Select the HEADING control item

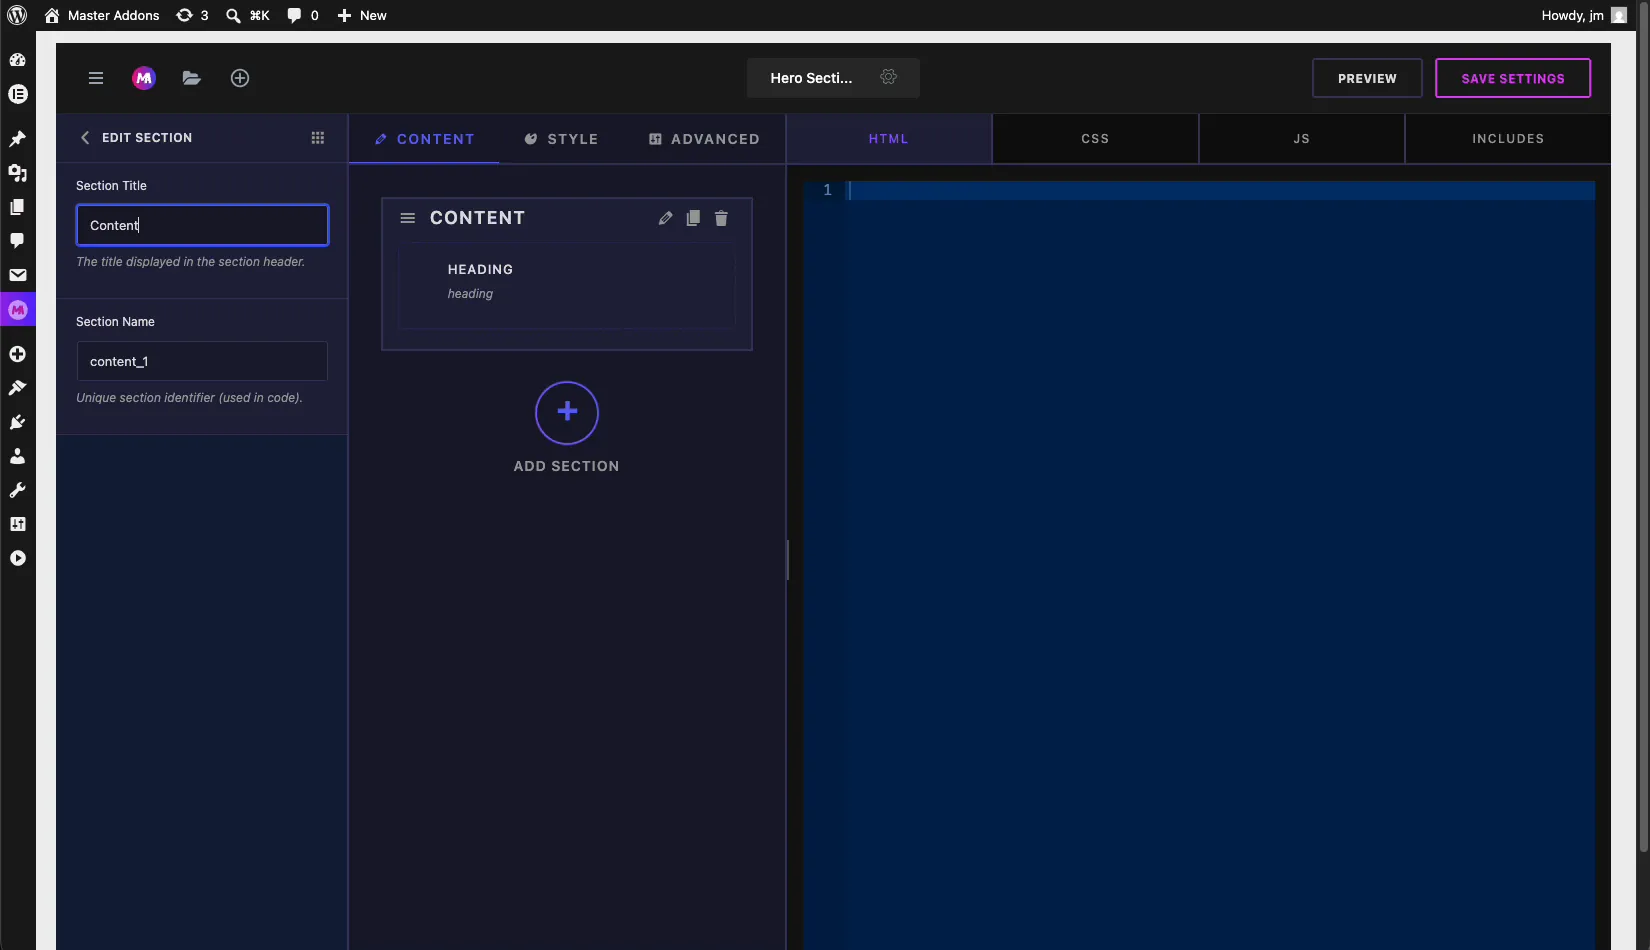tap(567, 285)
